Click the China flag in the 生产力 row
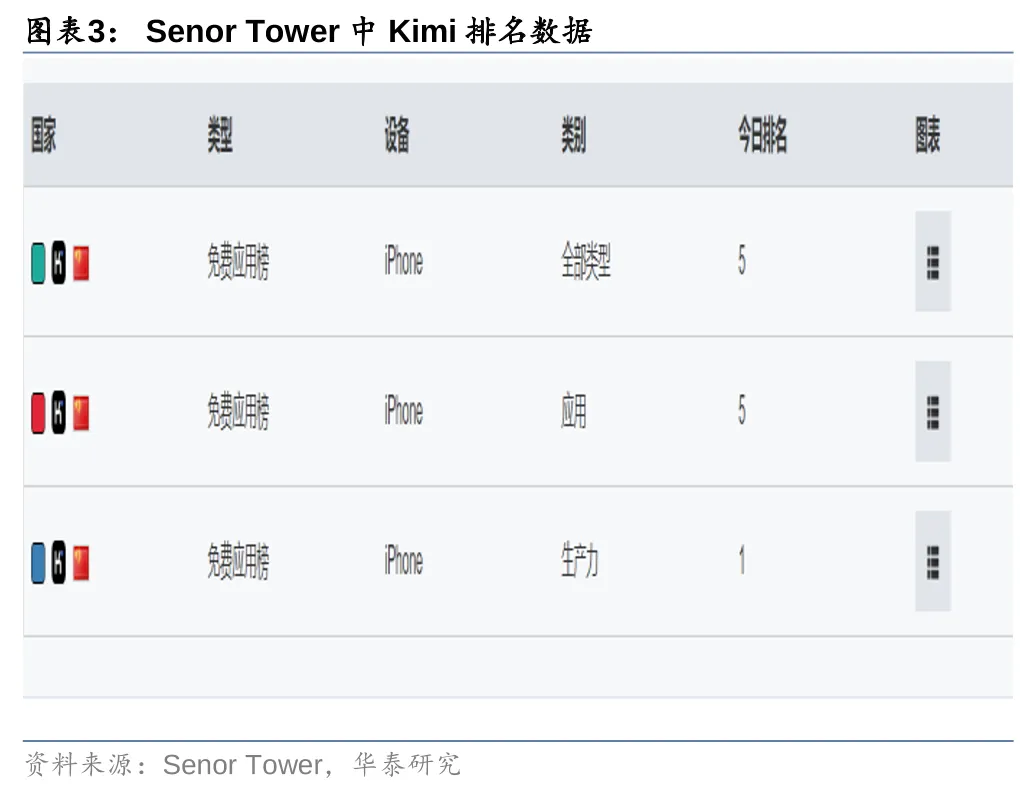Viewport: 1036px width, 792px height. (x=81, y=562)
